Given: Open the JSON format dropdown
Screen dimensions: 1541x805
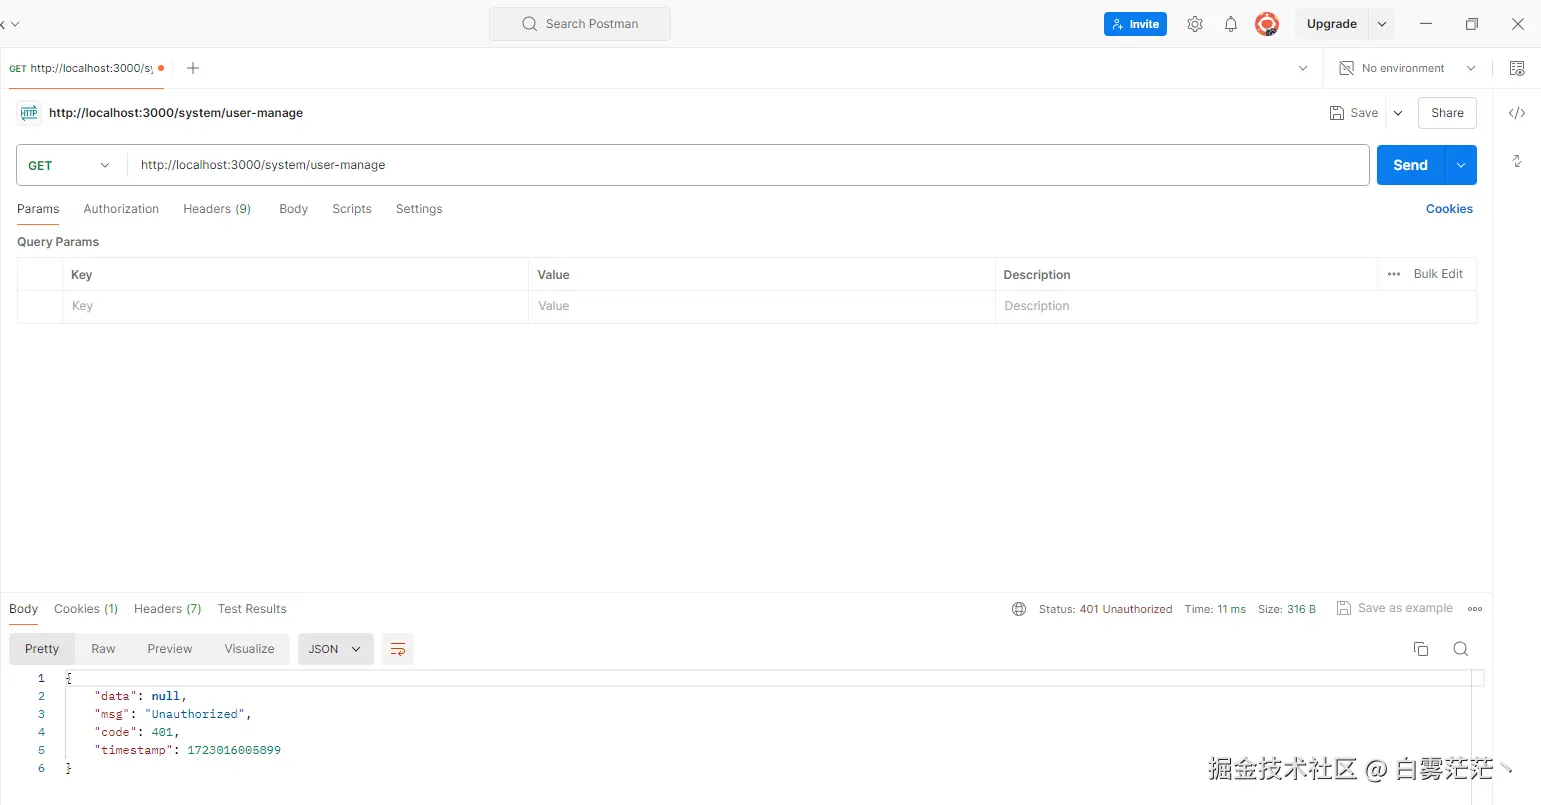Looking at the screenshot, I should tap(336, 649).
